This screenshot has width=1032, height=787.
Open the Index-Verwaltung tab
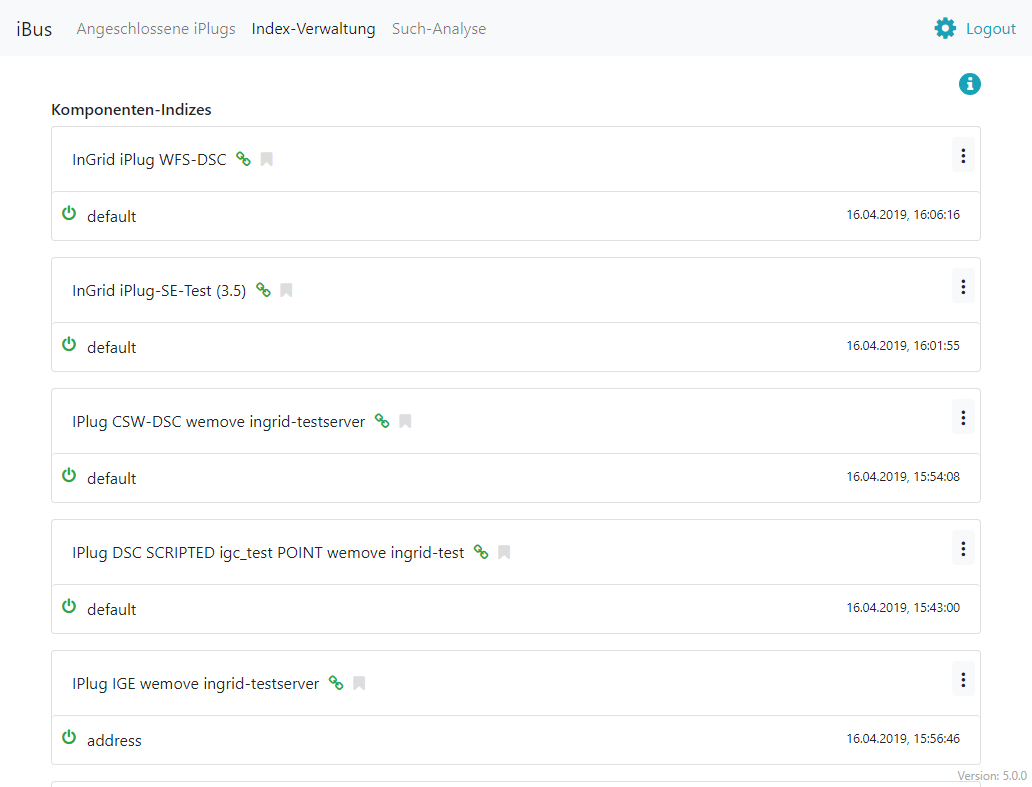[313, 29]
